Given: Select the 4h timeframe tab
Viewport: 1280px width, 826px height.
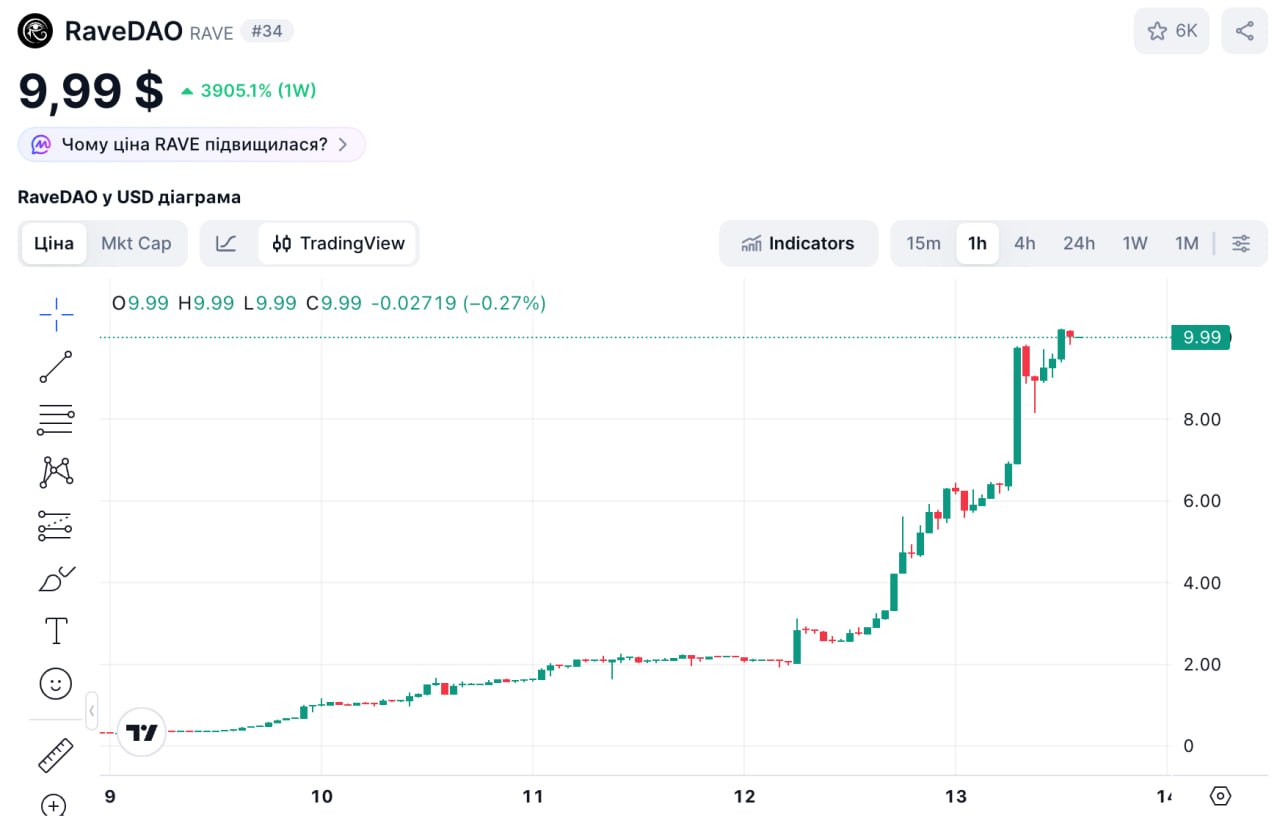Looking at the screenshot, I should pos(1024,243).
